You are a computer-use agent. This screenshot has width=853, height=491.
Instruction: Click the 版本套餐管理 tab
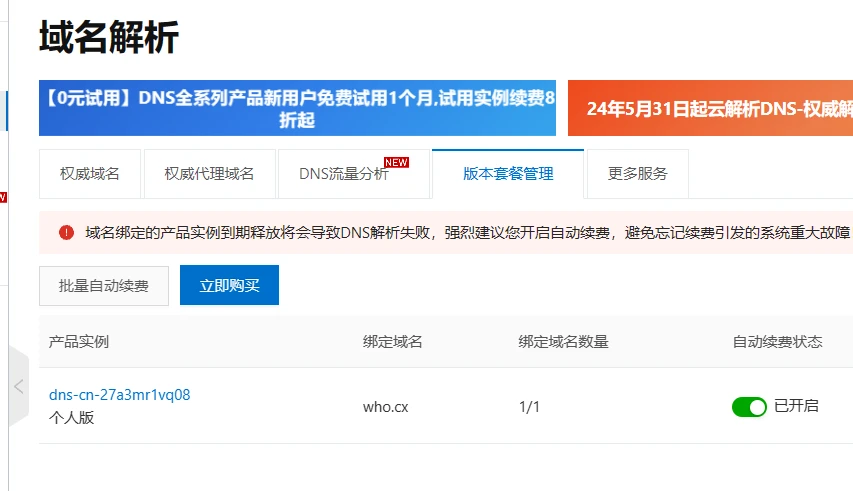[507, 173]
